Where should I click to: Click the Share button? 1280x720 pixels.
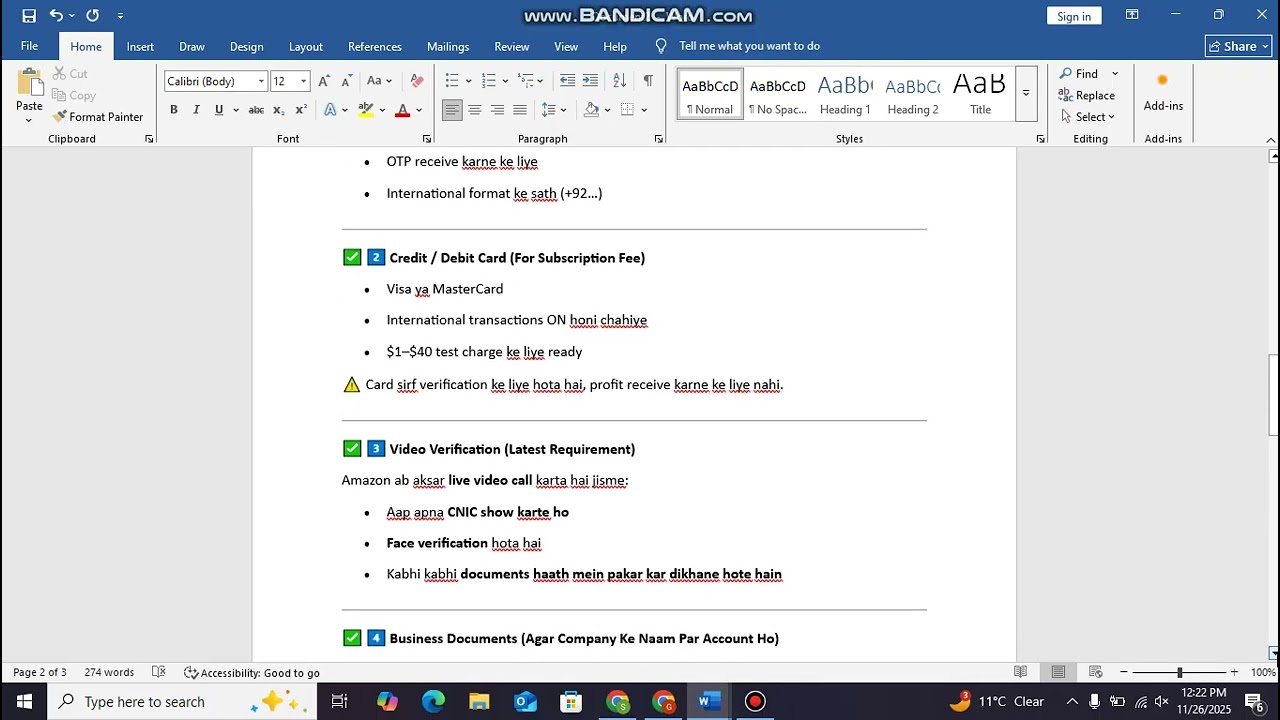[1238, 46]
